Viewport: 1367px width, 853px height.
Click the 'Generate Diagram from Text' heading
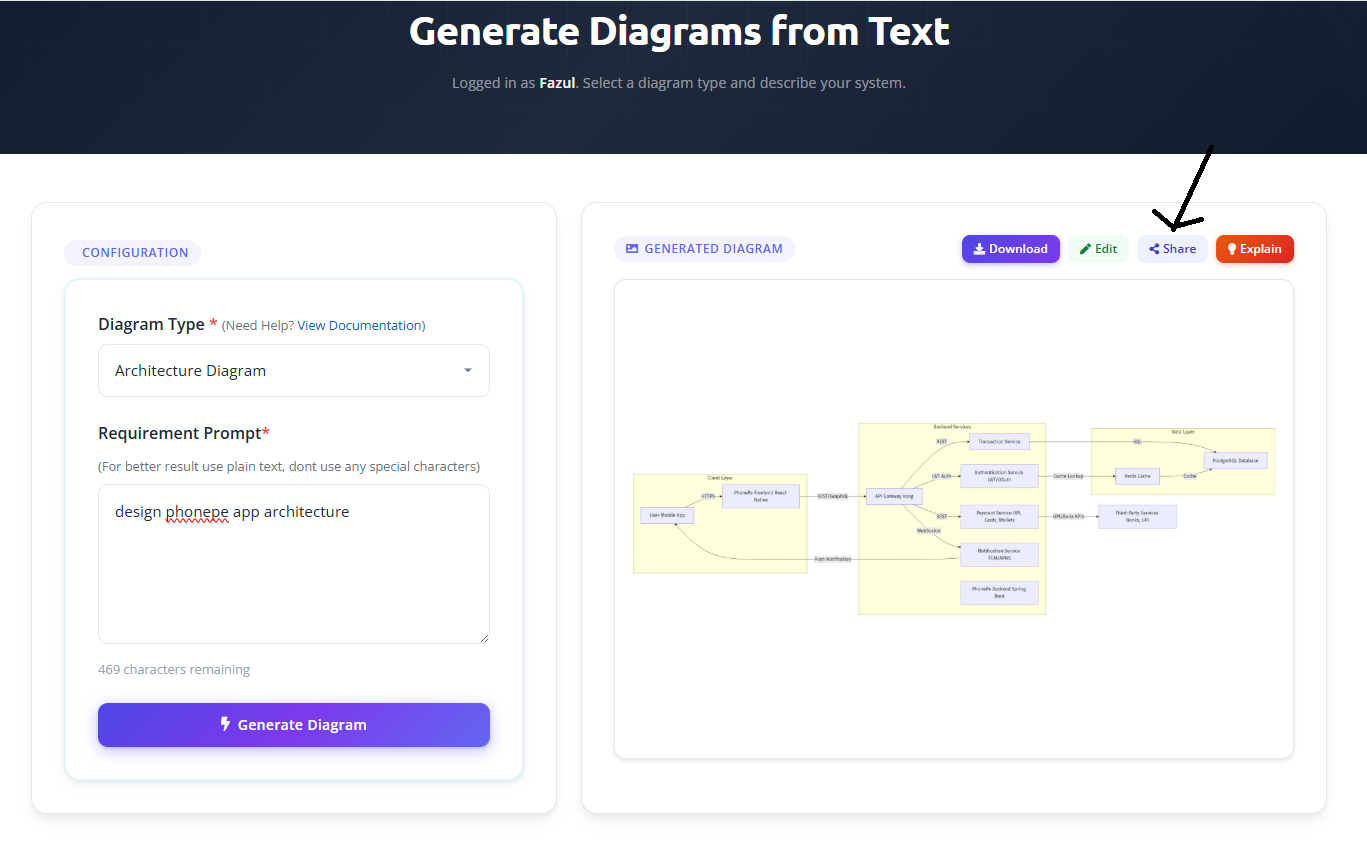click(679, 31)
